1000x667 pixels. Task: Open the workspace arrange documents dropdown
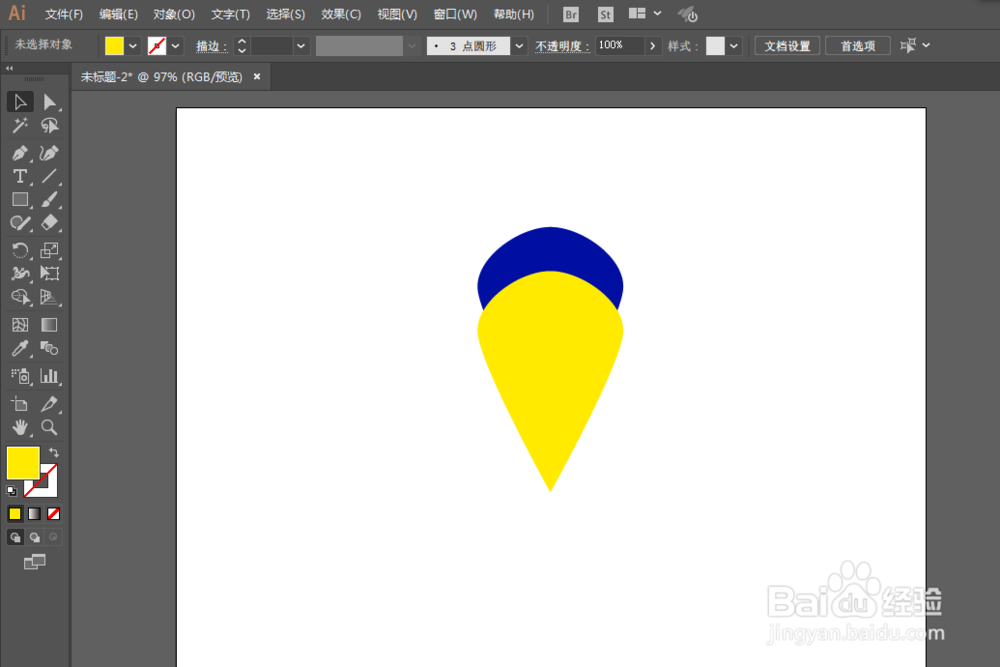645,13
